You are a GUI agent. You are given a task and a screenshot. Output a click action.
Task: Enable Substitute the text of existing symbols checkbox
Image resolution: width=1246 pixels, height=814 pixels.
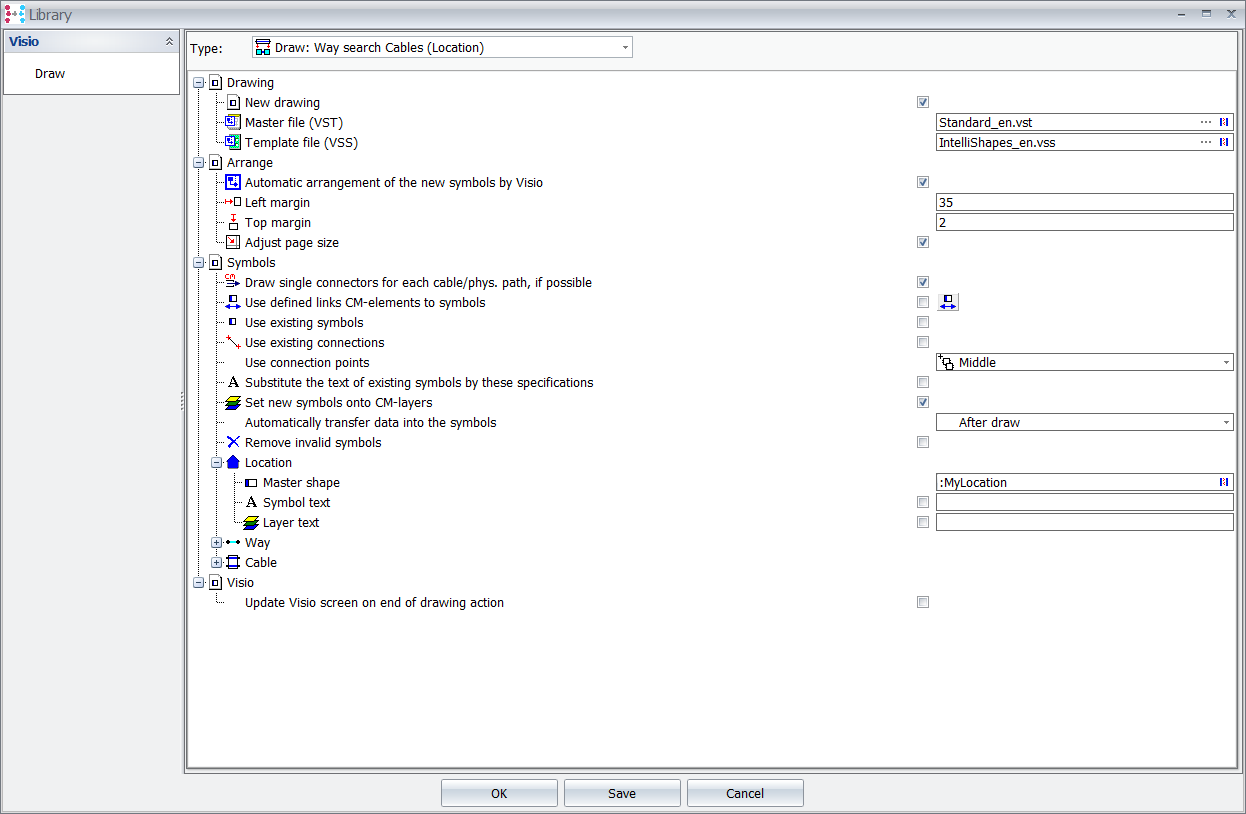click(923, 382)
